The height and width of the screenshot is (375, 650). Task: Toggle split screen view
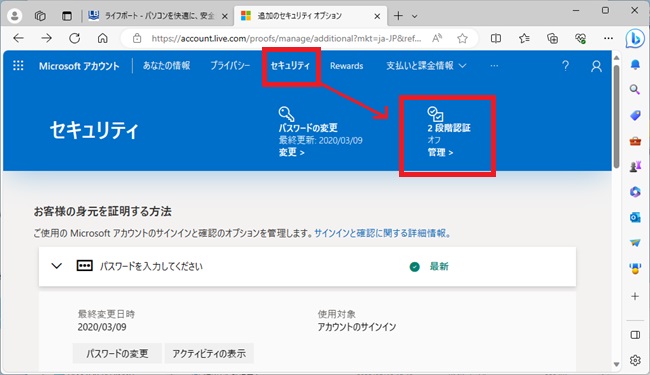(x=496, y=38)
